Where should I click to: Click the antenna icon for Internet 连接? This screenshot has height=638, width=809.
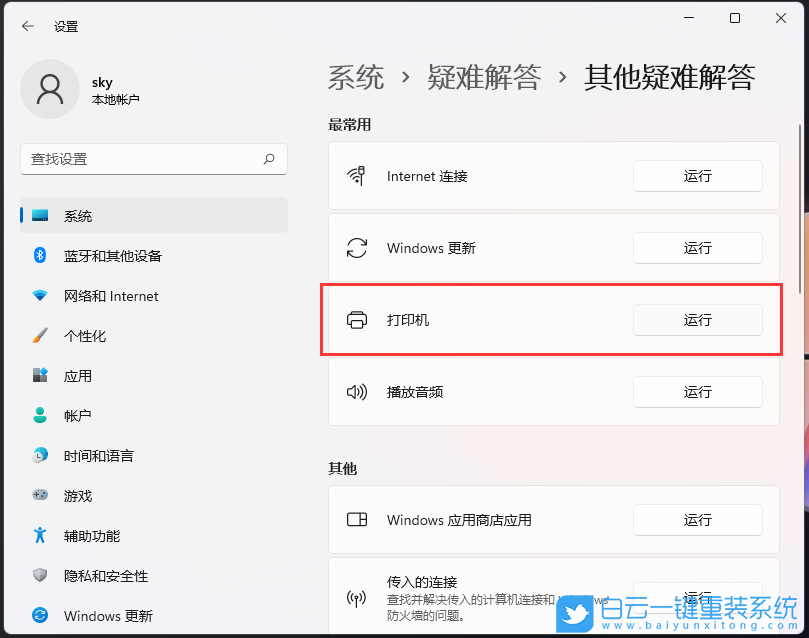pos(356,176)
